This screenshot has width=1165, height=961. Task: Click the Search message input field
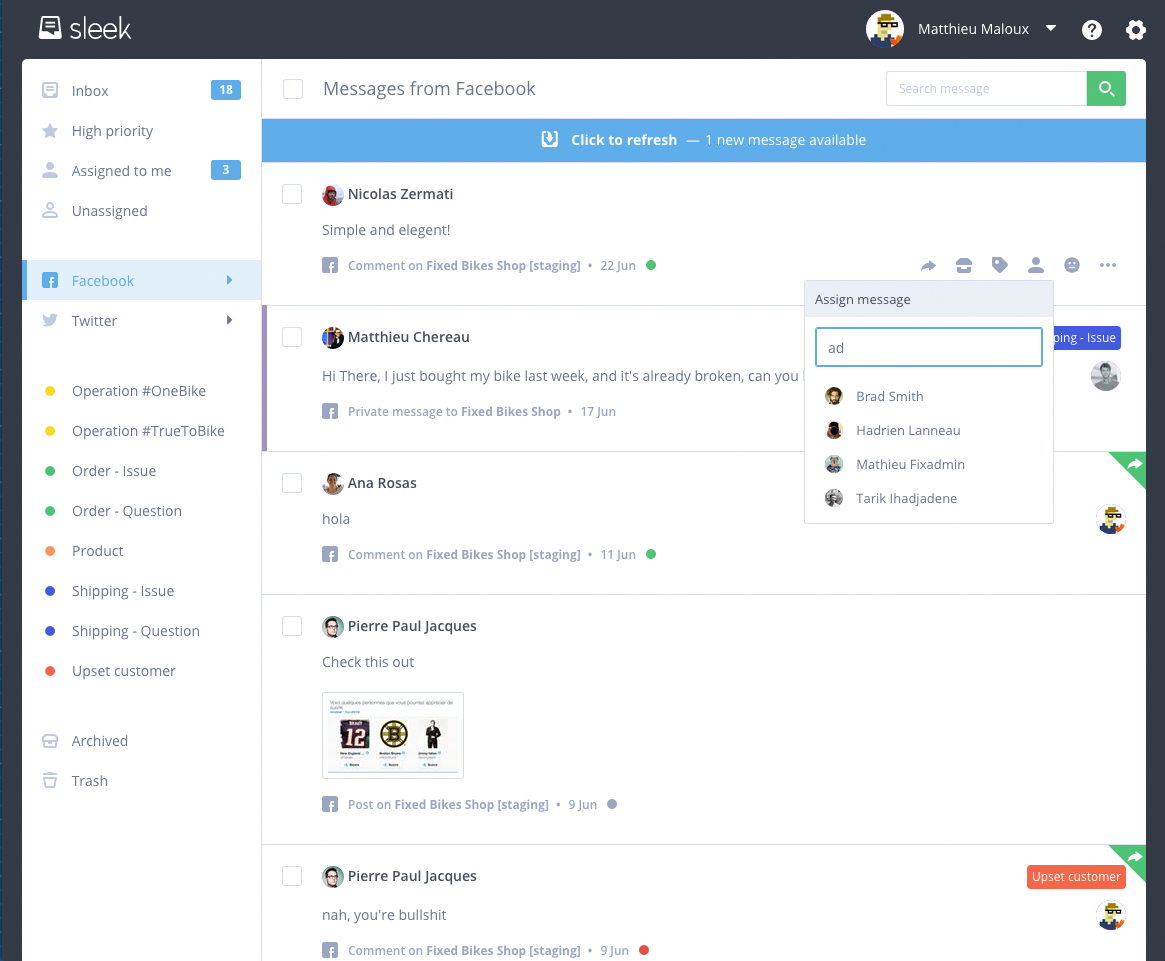coord(986,88)
